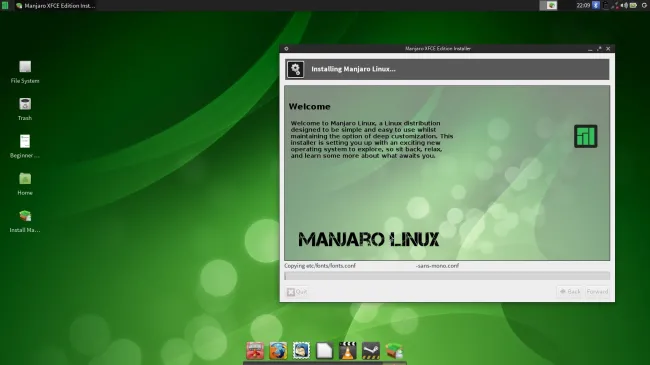Maximize the installer window
This screenshot has height=365, width=650.
[x=599, y=49]
